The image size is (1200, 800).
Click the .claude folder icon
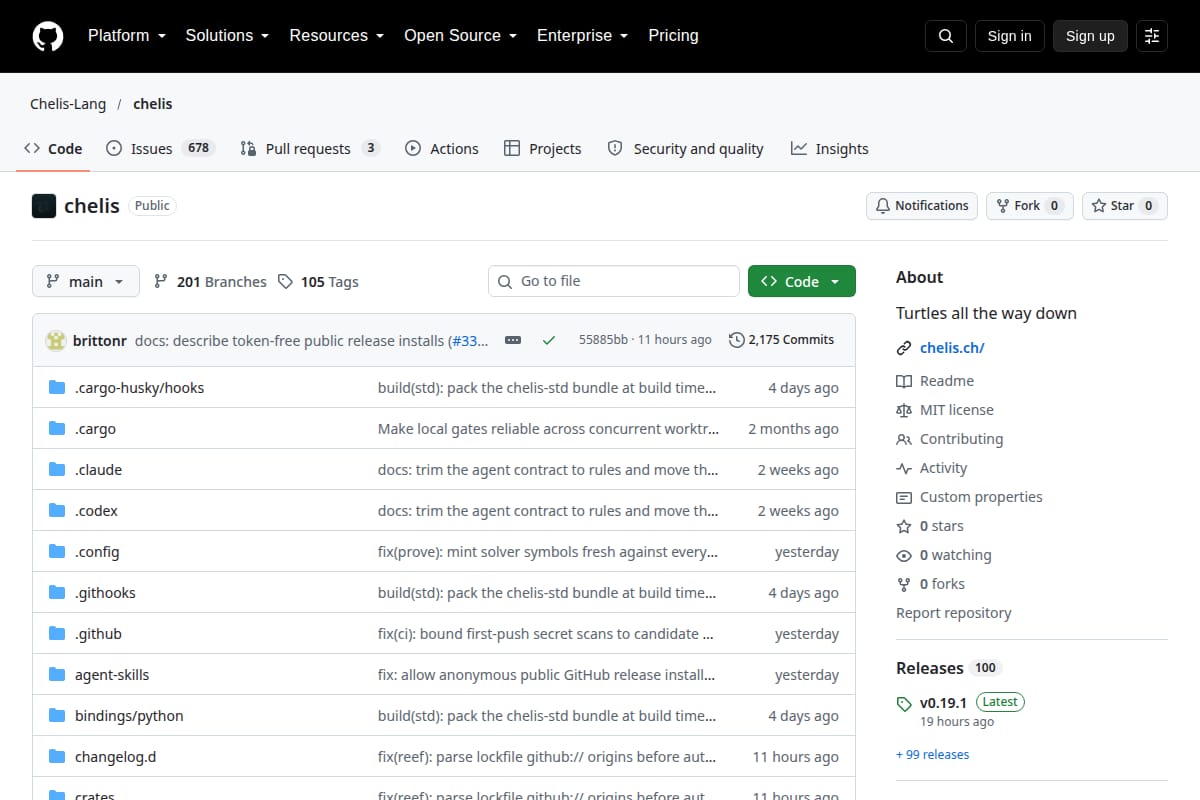(x=57, y=470)
